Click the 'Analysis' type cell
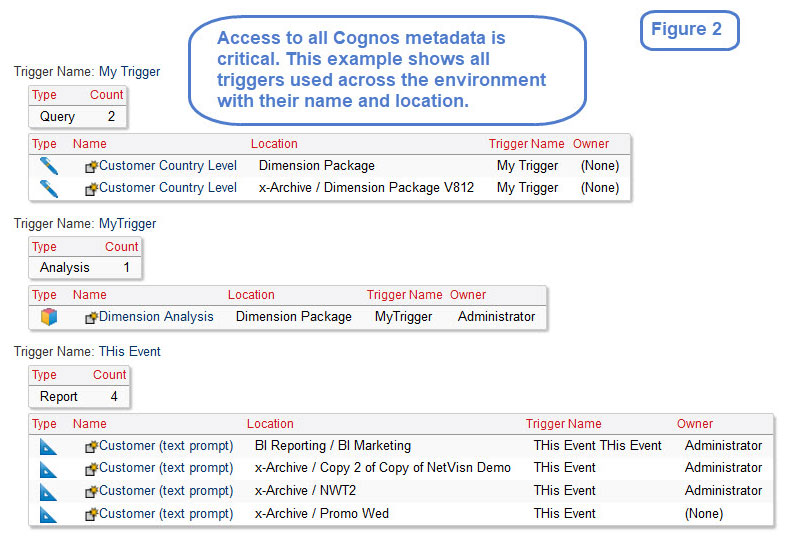The image size is (788, 543). point(65,267)
